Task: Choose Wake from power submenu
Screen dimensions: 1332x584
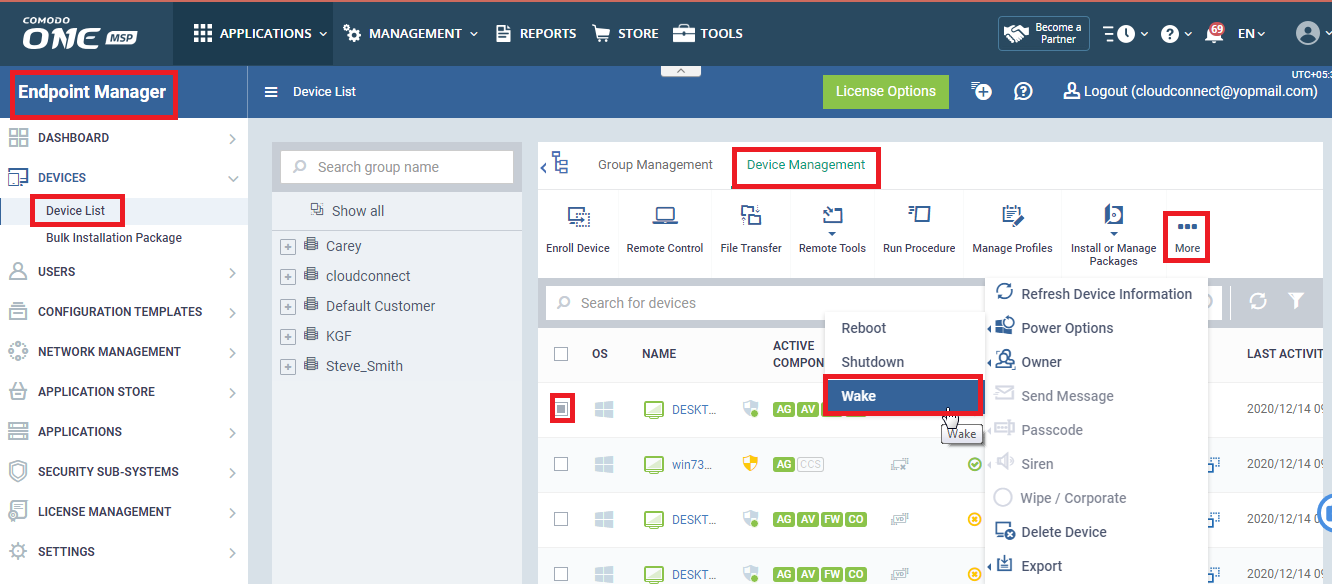Action: 904,396
